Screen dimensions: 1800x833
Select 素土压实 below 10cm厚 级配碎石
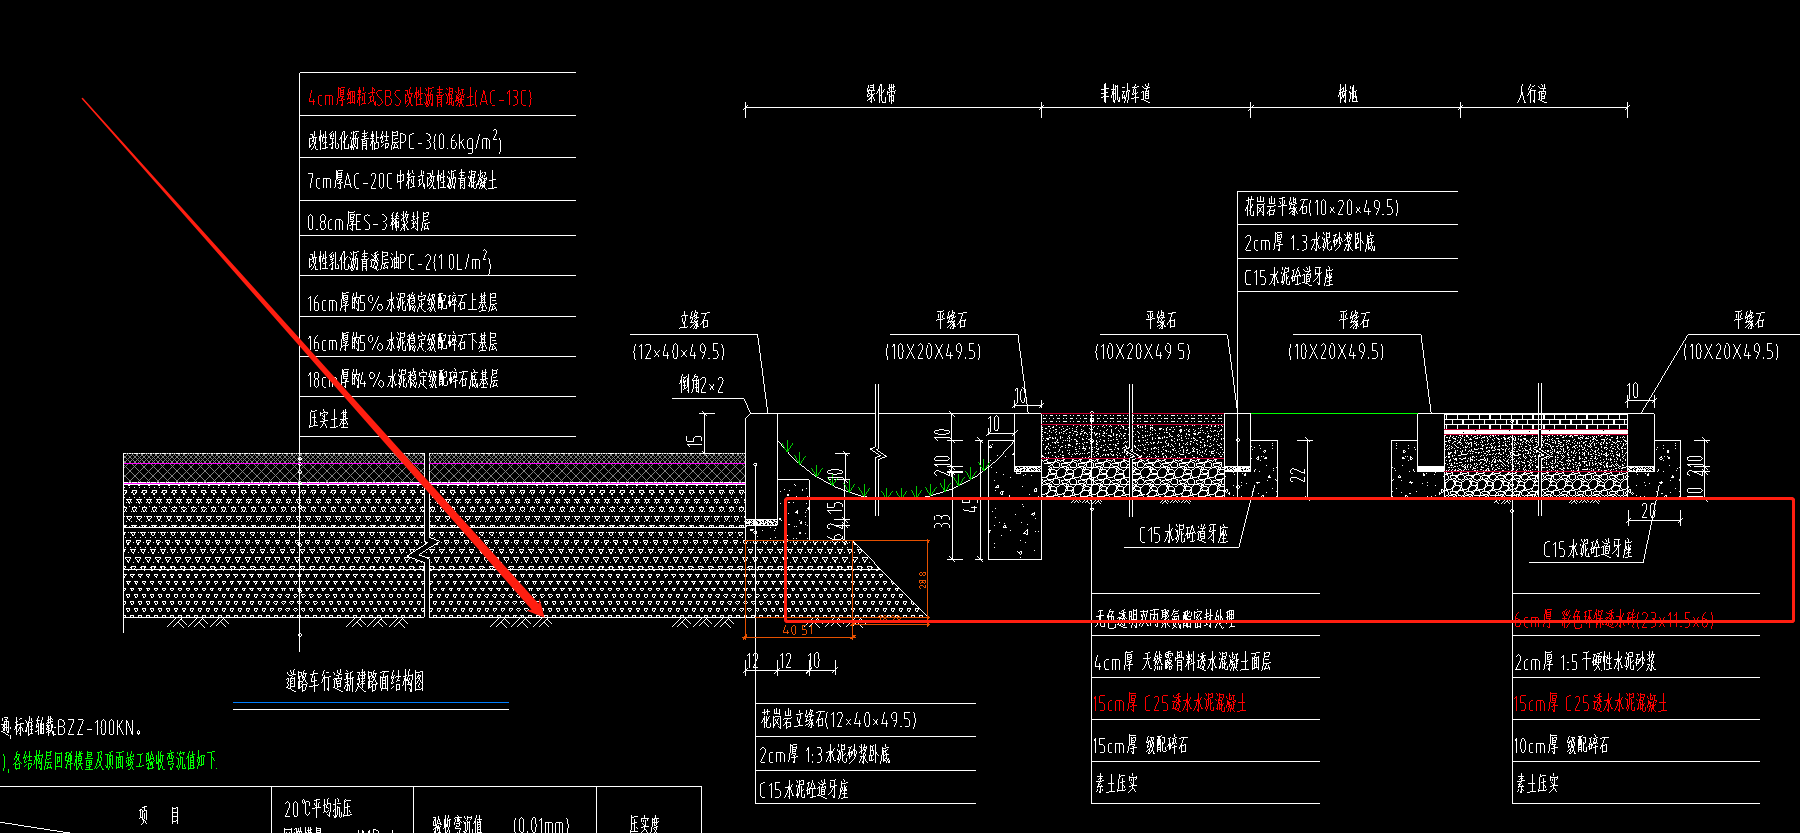1537,784
